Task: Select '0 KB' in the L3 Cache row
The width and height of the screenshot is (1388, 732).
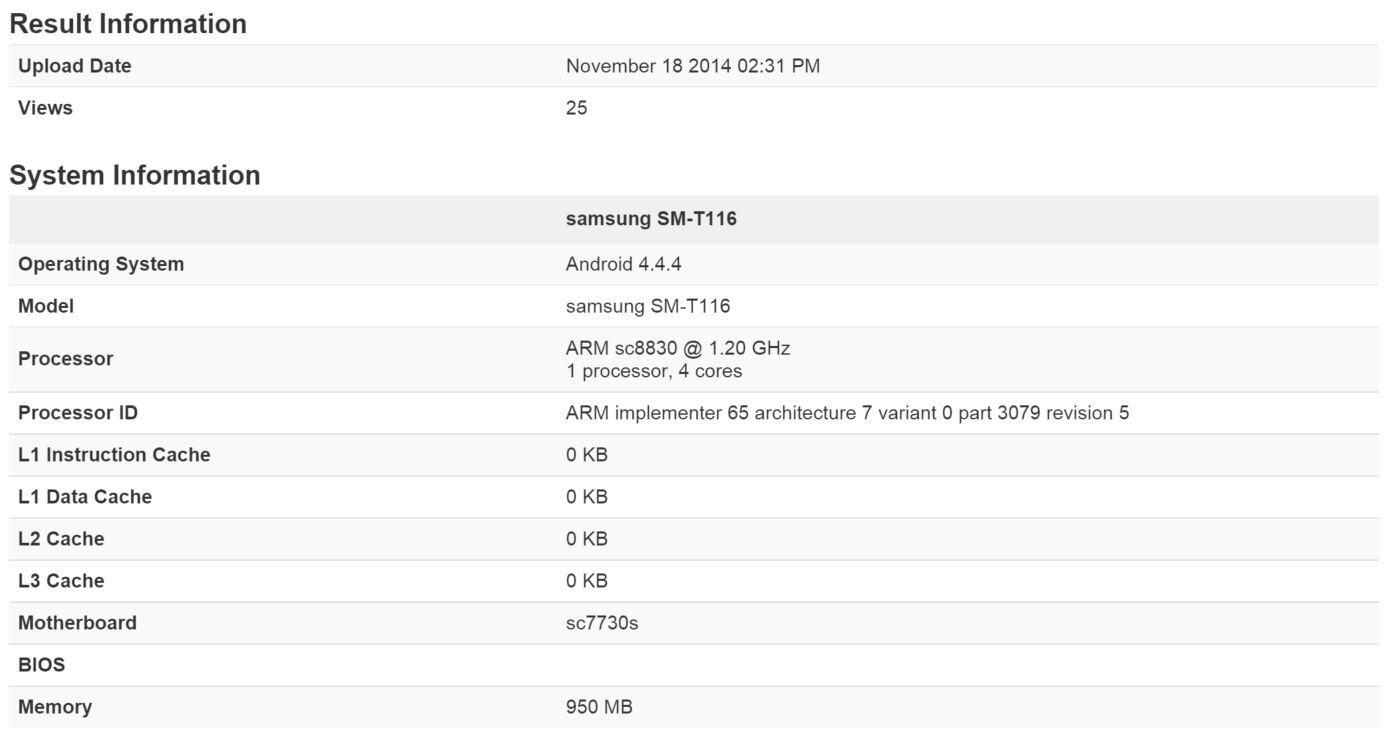Action: click(x=587, y=581)
